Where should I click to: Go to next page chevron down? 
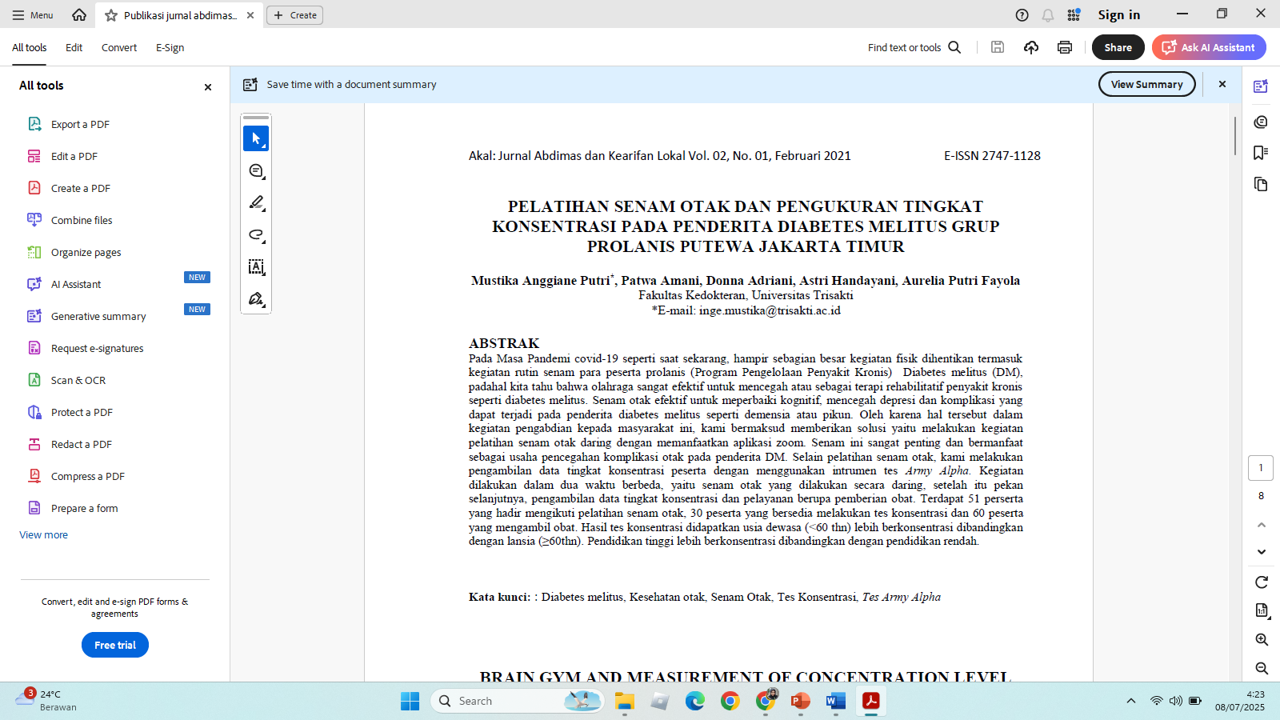point(1261,552)
